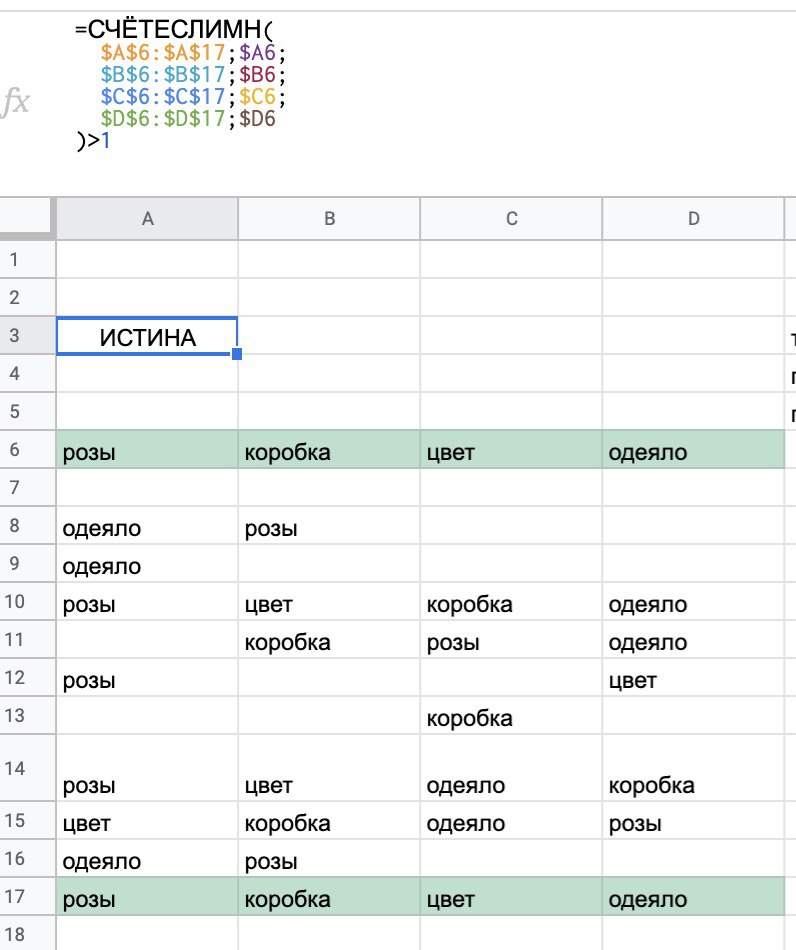Click cell C13 with коробка

tap(511, 716)
